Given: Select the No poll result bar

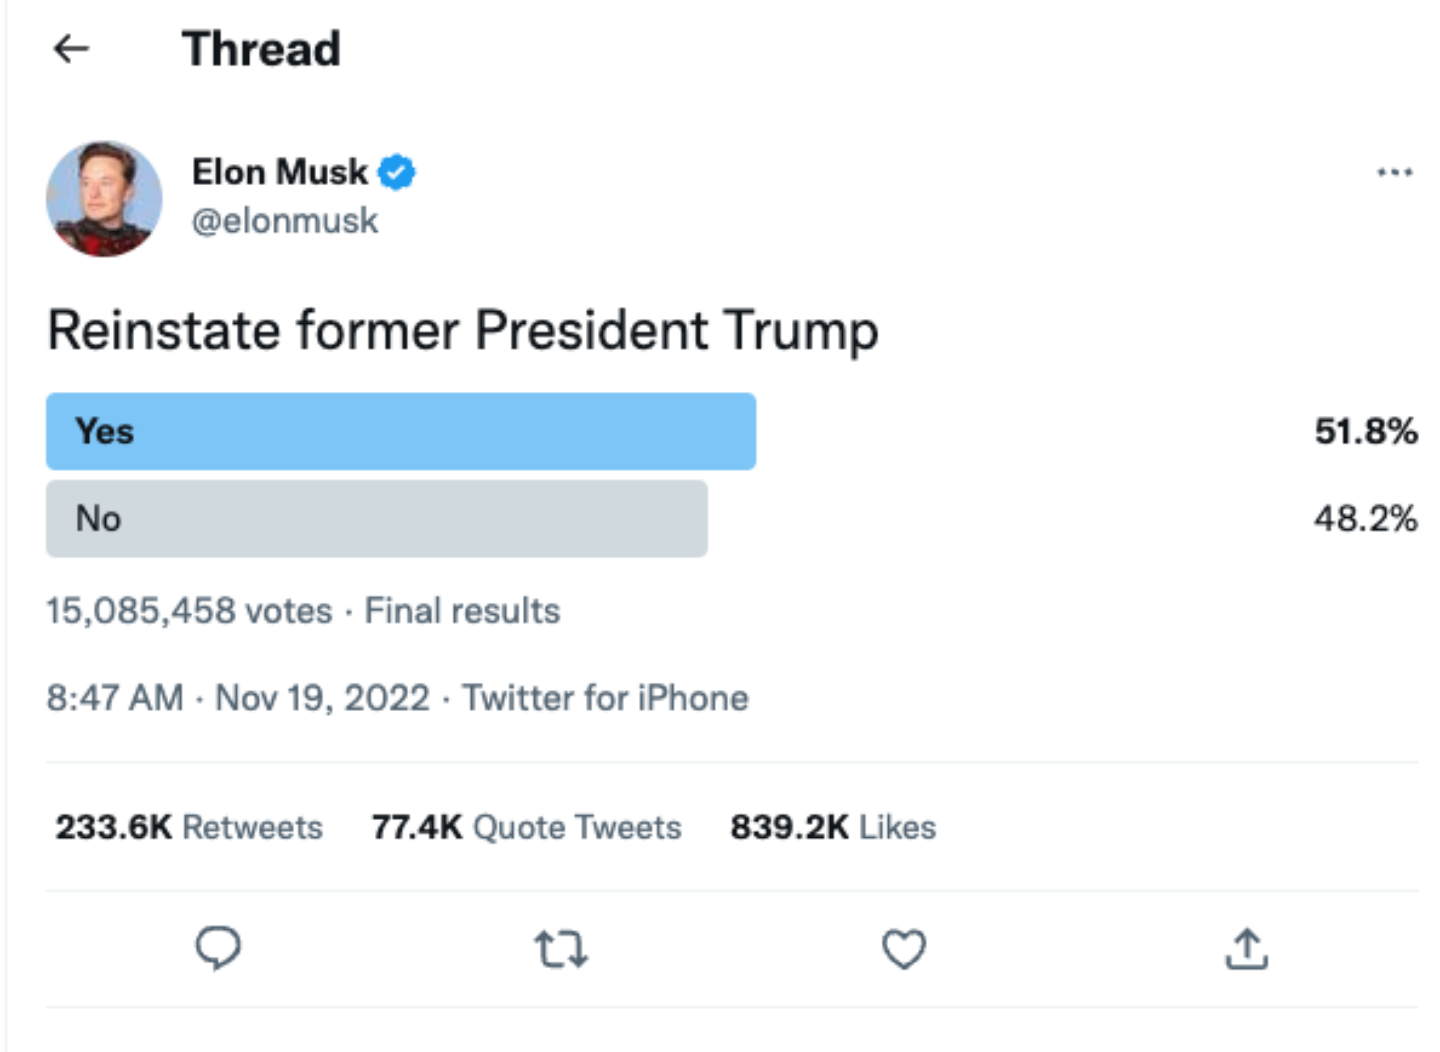Looking at the screenshot, I should click(377, 518).
